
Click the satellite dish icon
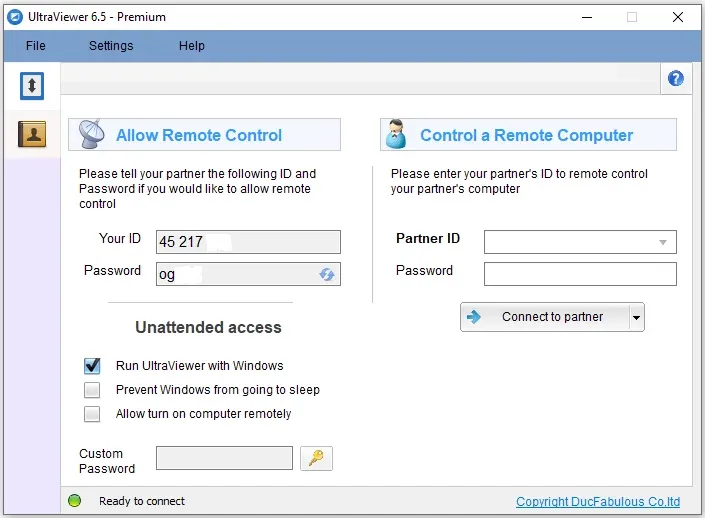92,134
